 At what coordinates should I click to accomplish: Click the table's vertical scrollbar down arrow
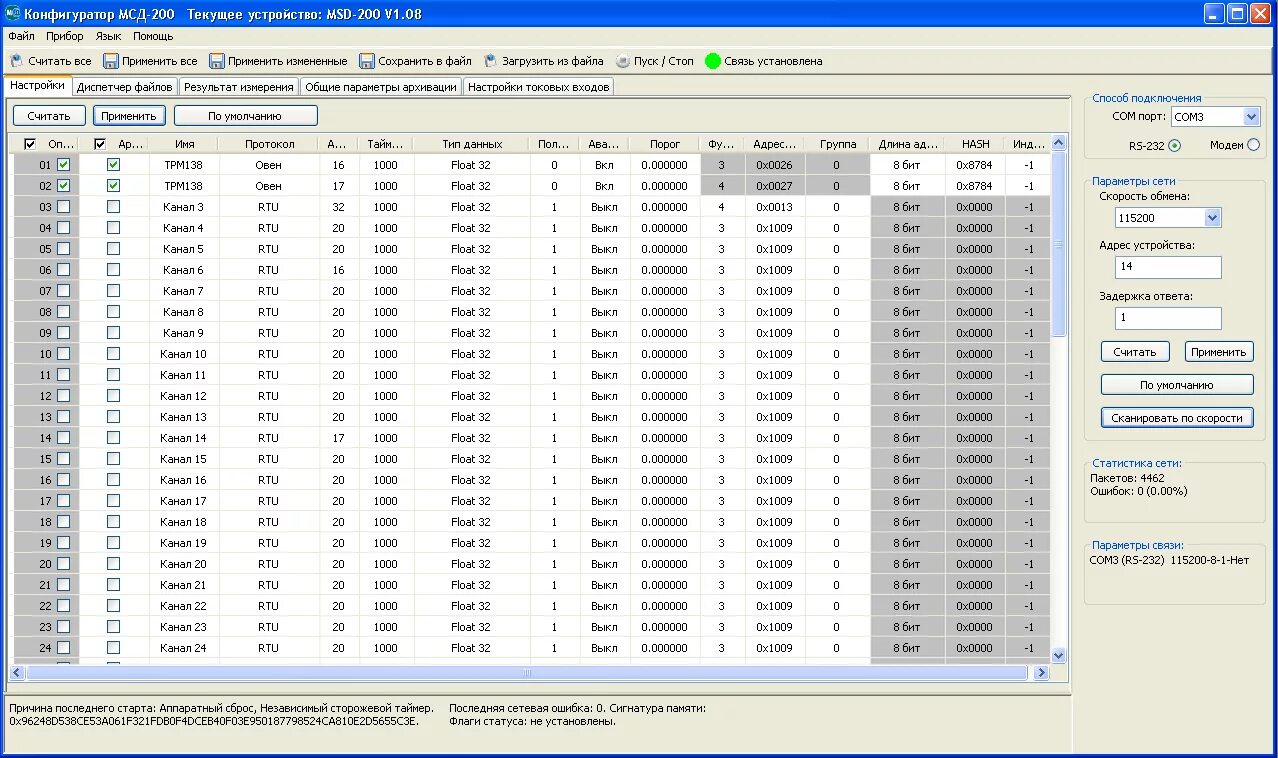click(1060, 656)
